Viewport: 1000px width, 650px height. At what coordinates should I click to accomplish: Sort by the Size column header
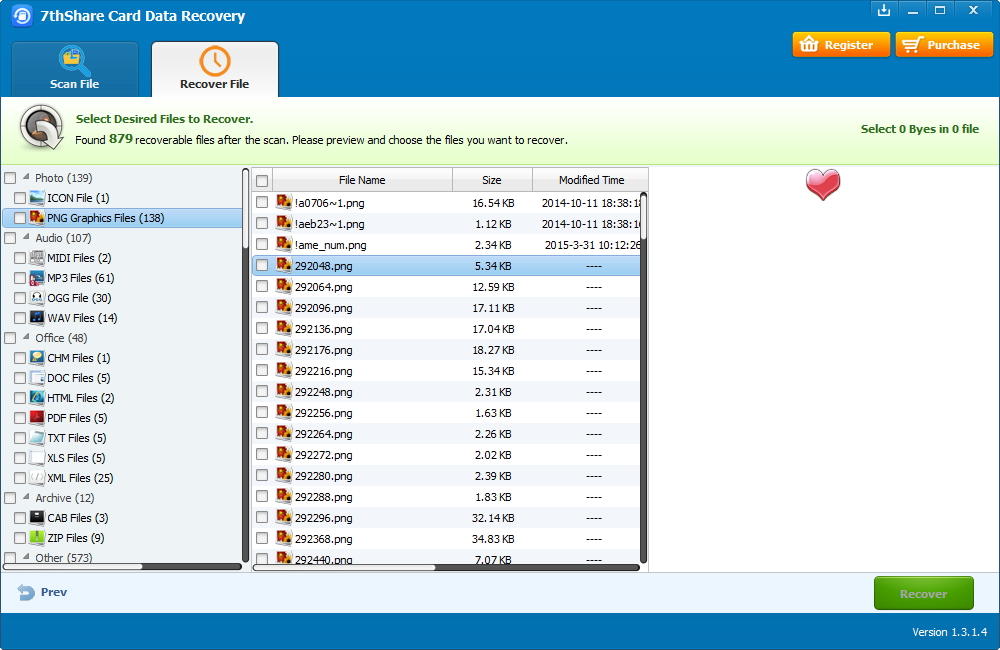[492, 180]
